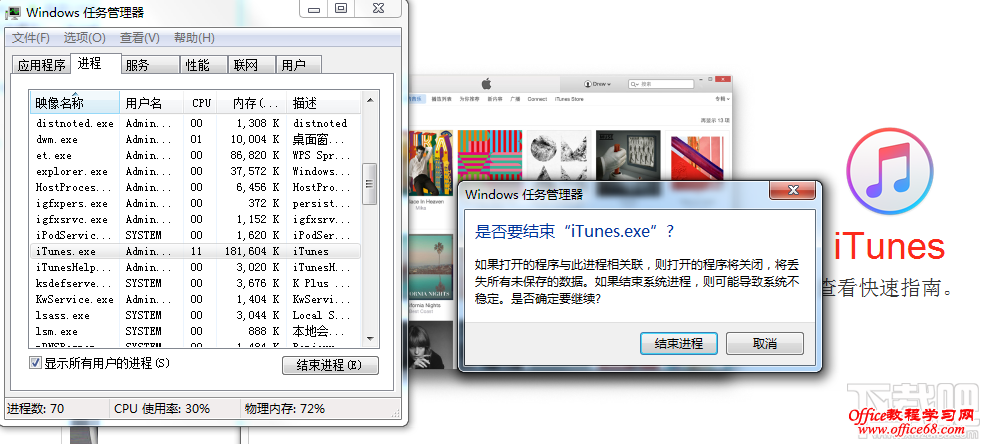Click the CPU 使用率: 30% status entry
The height and width of the screenshot is (444, 987).
[x=162, y=409]
